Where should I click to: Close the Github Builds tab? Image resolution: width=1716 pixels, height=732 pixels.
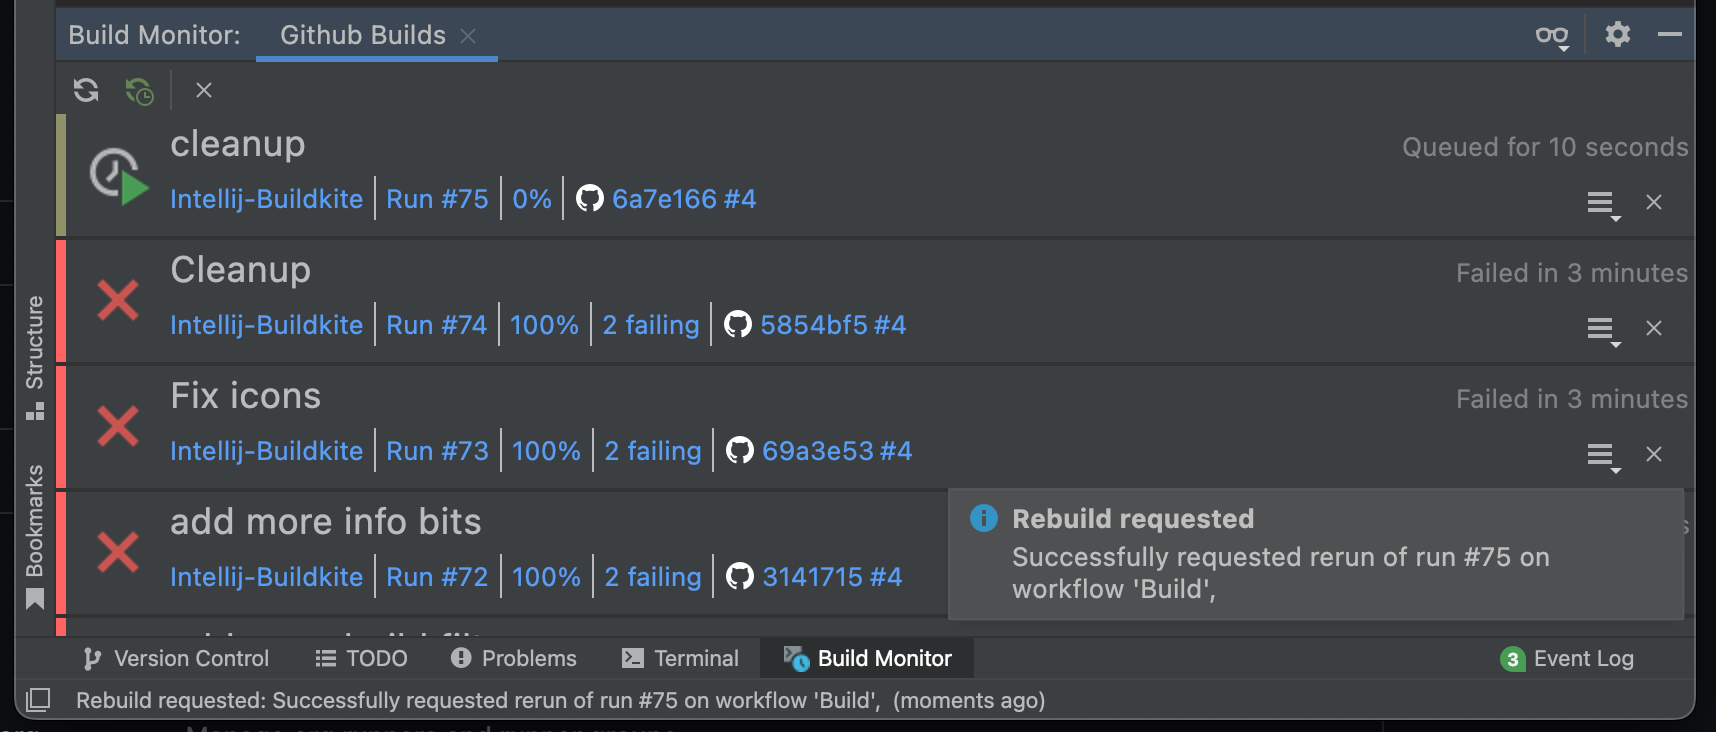click(x=468, y=36)
